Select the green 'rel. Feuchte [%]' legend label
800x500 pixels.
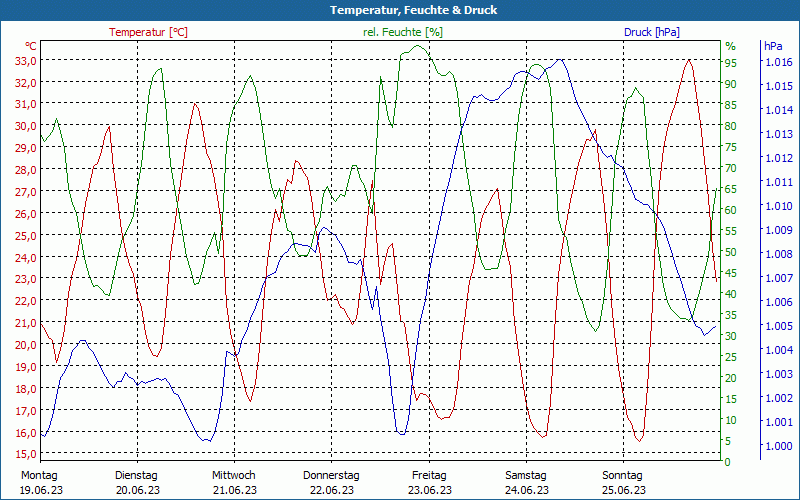pos(403,32)
